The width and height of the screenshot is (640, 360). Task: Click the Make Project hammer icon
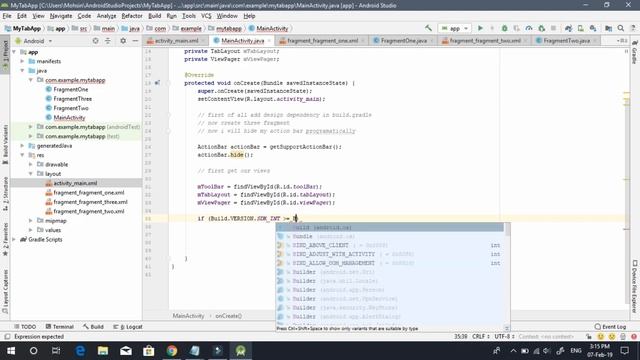[428, 28]
